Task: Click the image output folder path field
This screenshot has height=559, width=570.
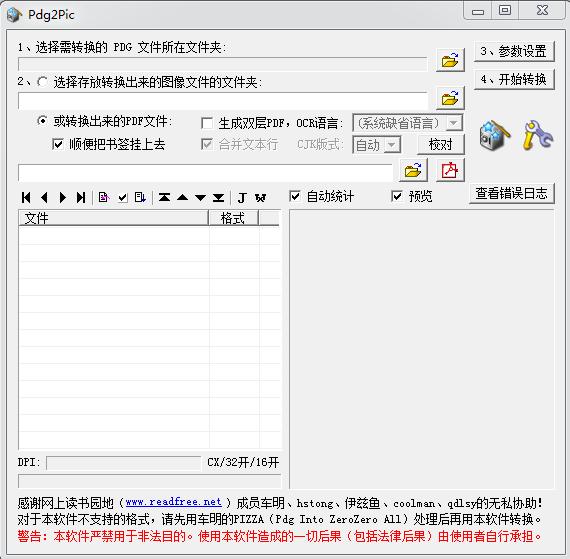Action: (x=222, y=101)
